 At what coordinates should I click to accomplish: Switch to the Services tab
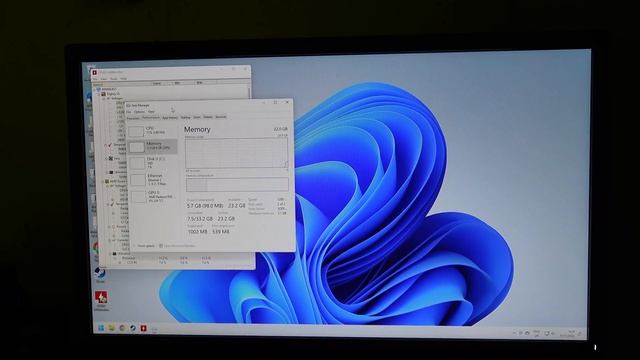click(221, 117)
